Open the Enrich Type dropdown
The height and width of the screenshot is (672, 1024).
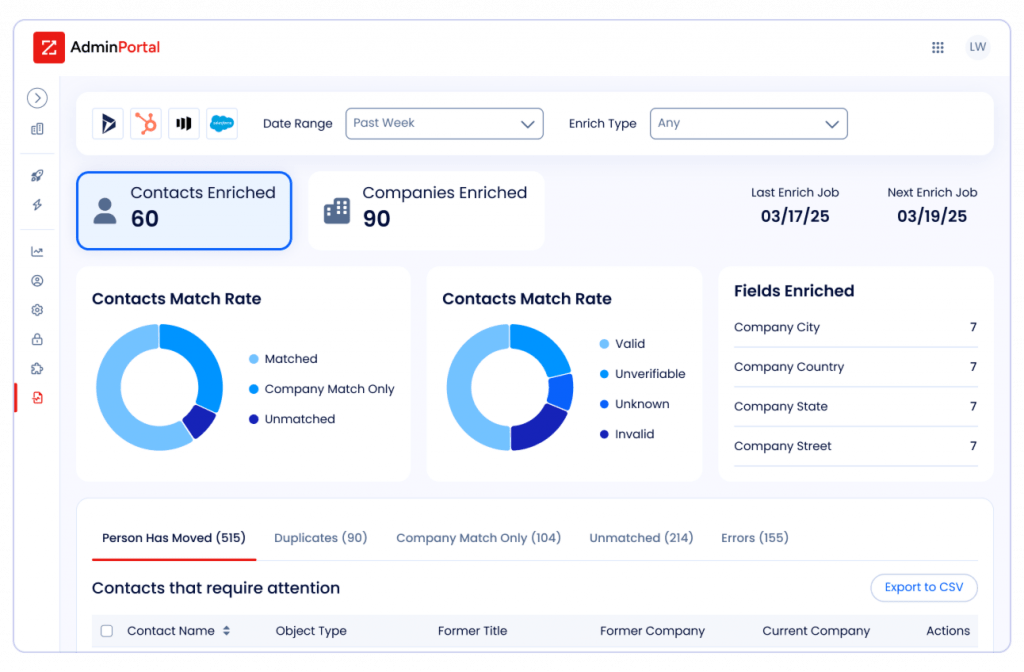748,124
